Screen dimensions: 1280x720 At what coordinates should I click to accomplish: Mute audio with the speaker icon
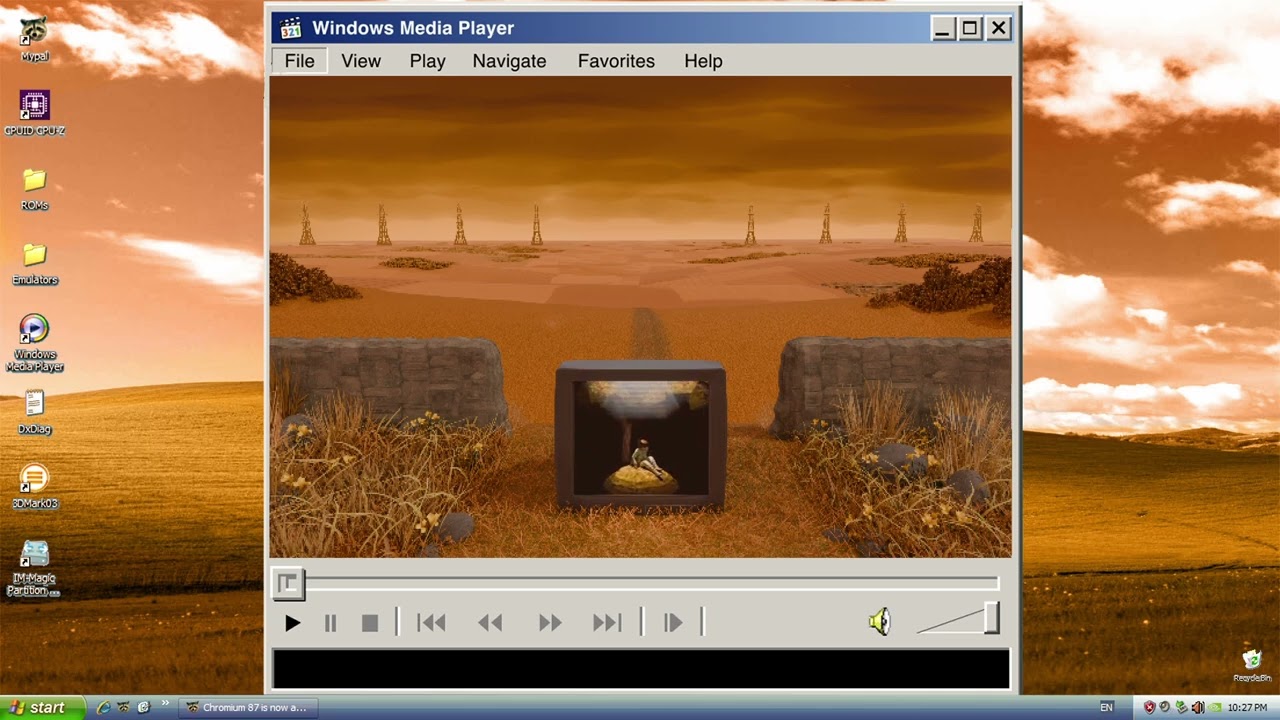click(879, 623)
